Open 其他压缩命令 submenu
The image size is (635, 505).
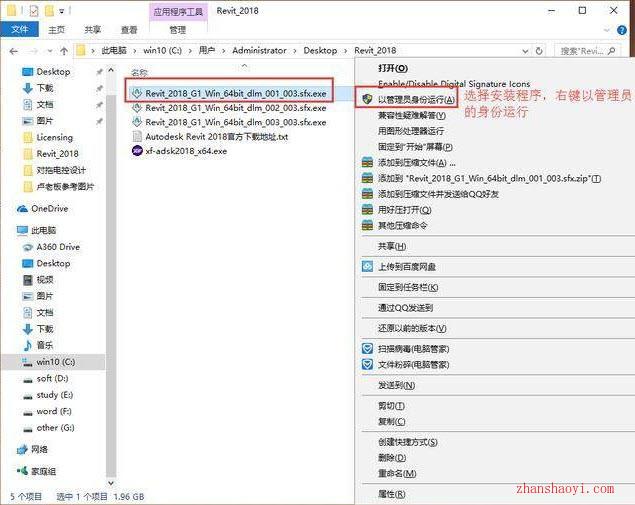pyautogui.click(x=395, y=226)
